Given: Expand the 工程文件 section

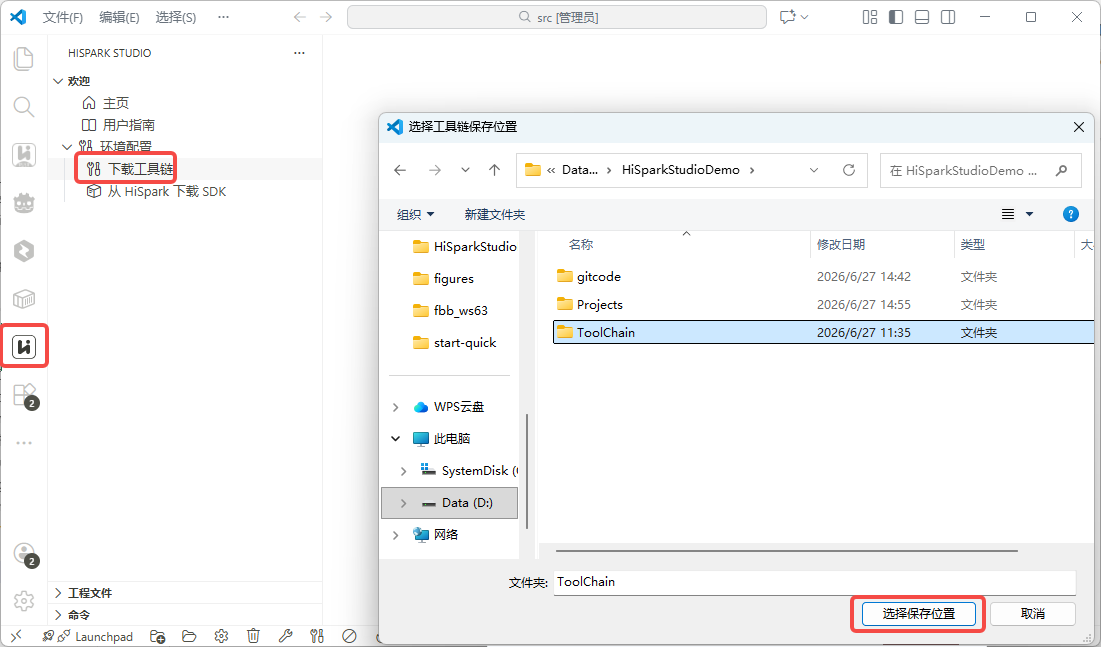Looking at the screenshot, I should click(58, 593).
